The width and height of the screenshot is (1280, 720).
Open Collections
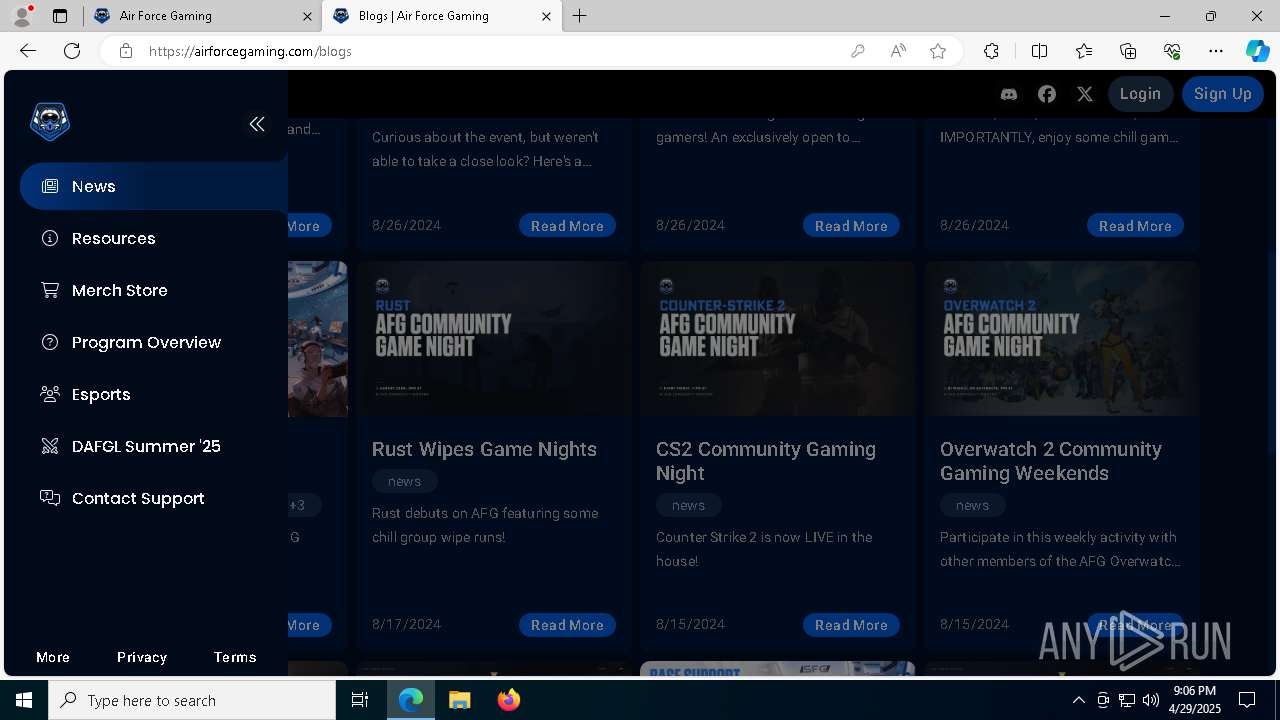[1128, 51]
